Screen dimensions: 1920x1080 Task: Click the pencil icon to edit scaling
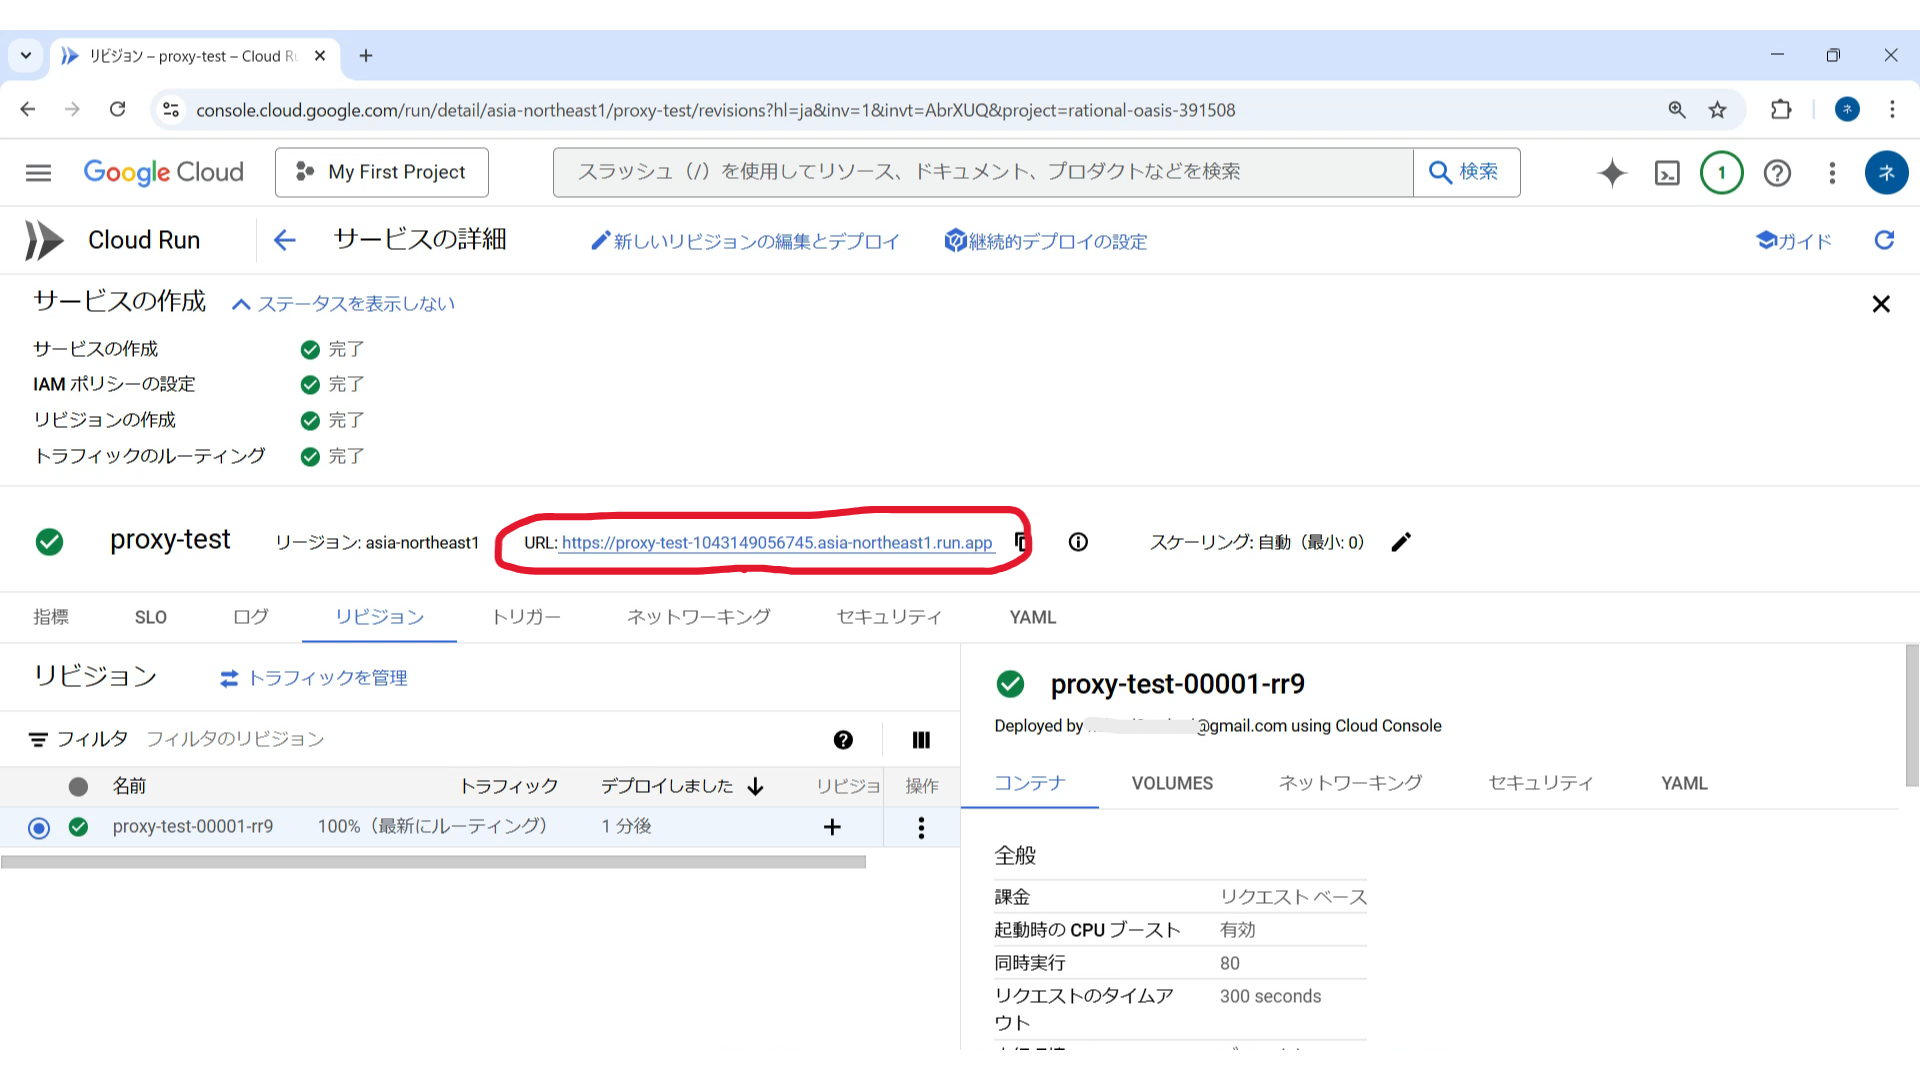pos(1401,542)
